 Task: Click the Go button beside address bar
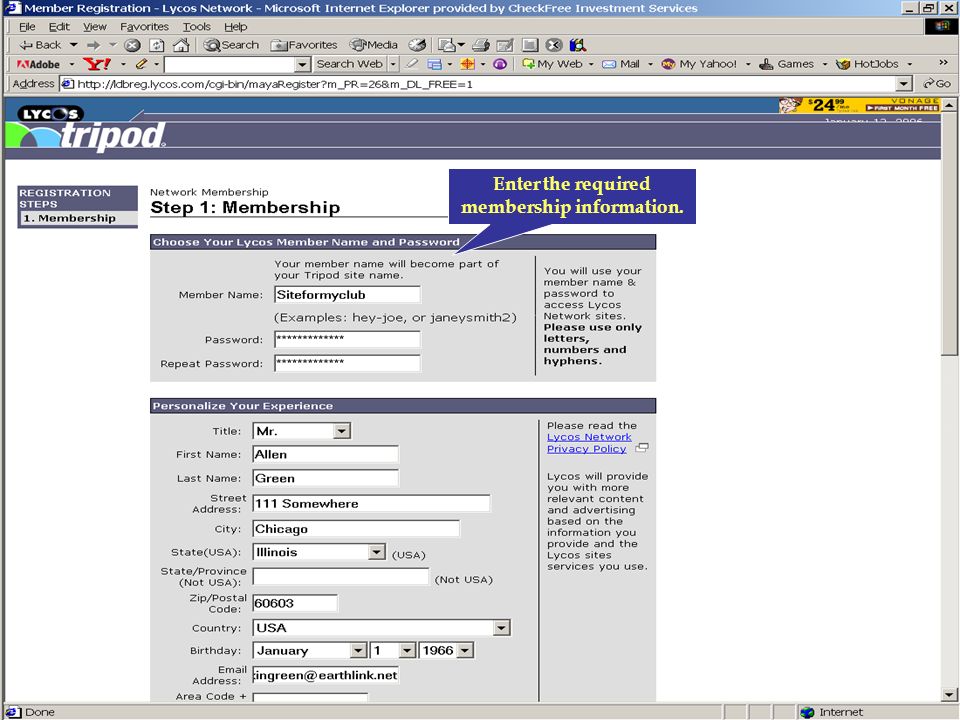937,84
